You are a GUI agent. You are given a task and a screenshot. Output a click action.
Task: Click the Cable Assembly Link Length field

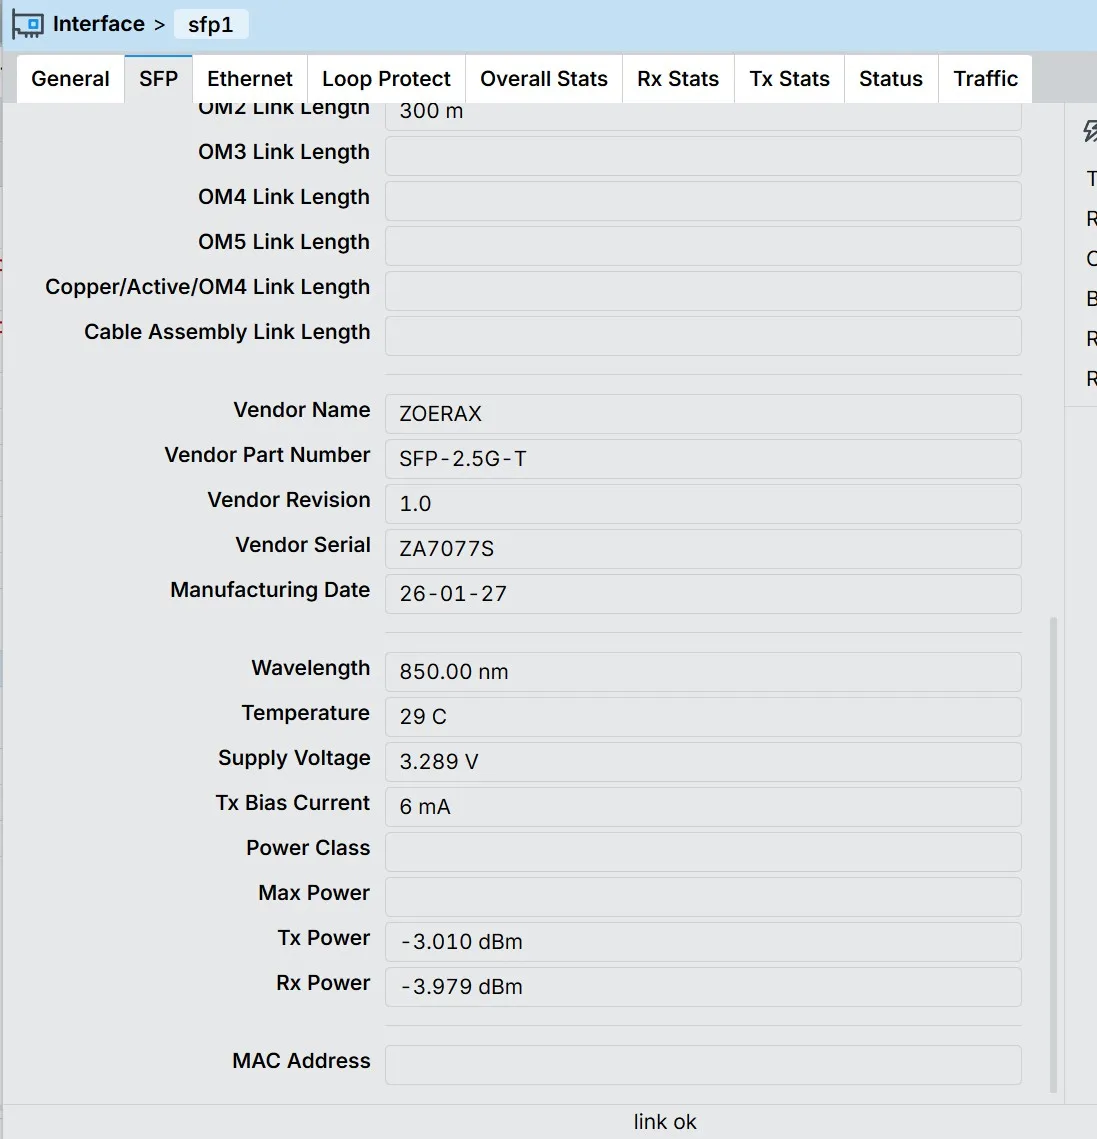coord(703,336)
